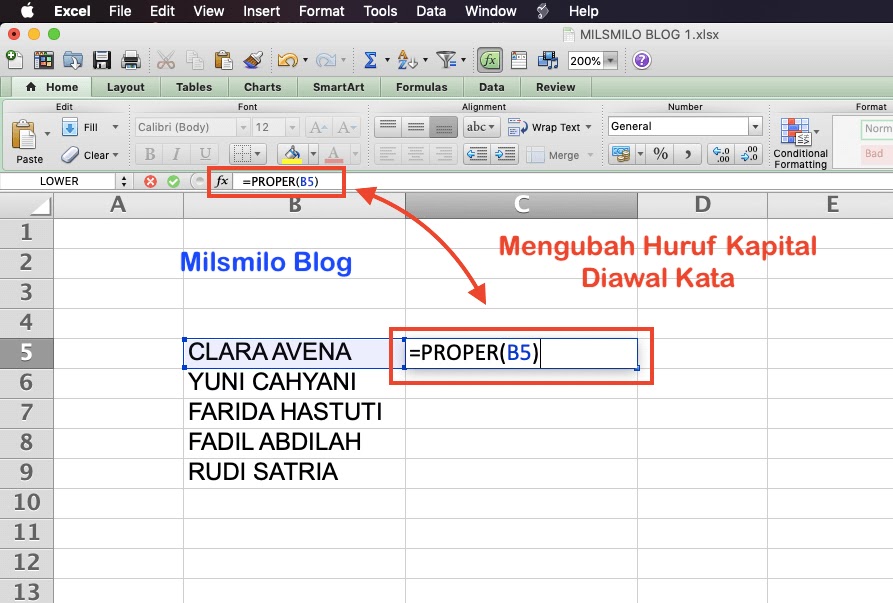Select the Format Painter brush icon
The height and width of the screenshot is (603, 893).
pyautogui.click(x=253, y=60)
